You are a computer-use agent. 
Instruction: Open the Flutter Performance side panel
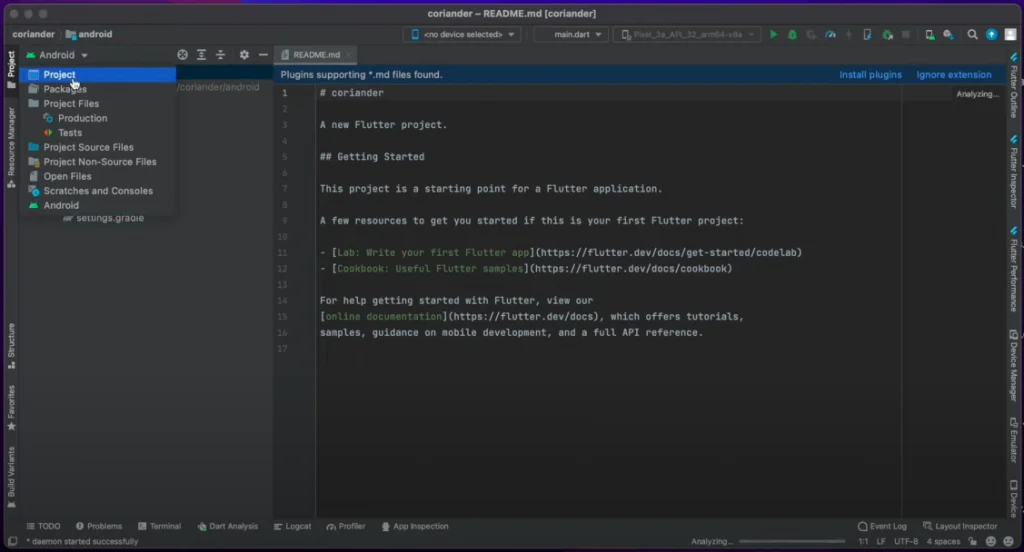(1014, 269)
